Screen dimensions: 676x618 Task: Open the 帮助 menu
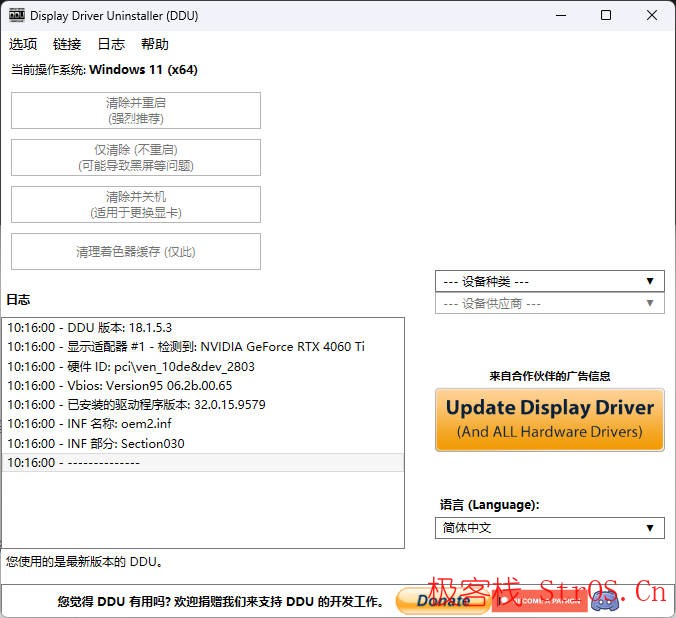pos(155,44)
